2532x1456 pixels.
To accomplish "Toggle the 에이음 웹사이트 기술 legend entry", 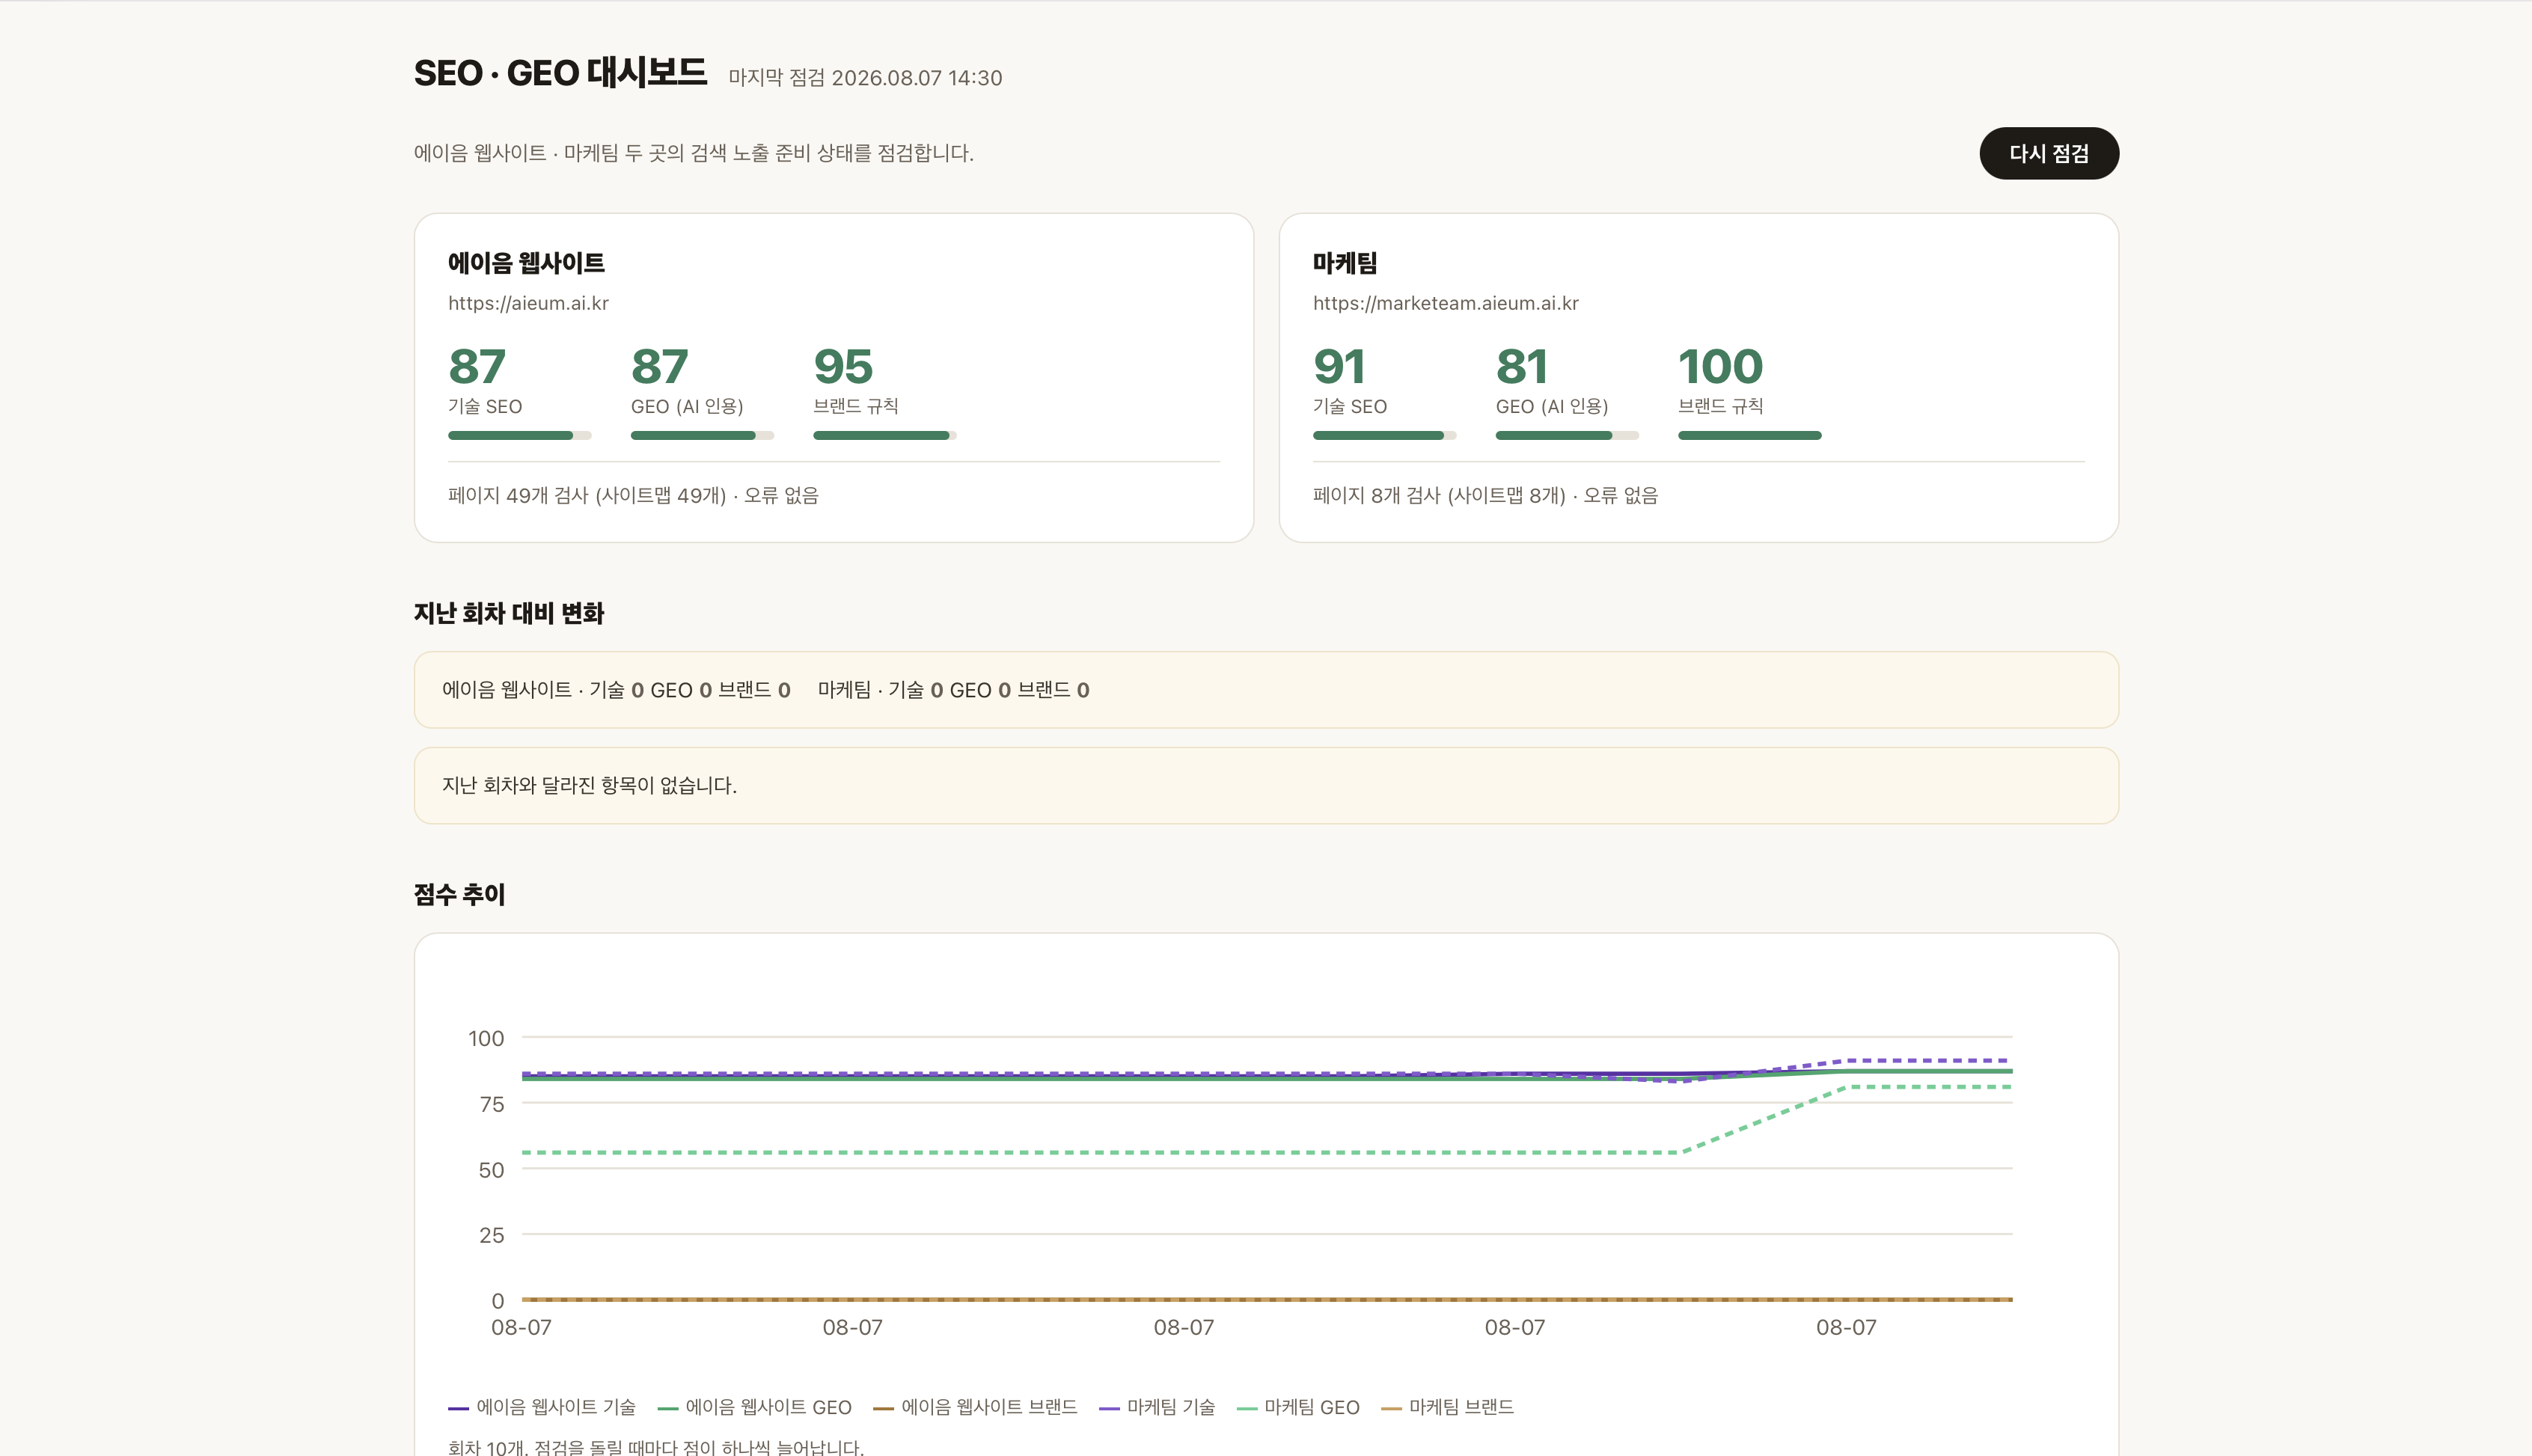I will pyautogui.click(x=542, y=1407).
